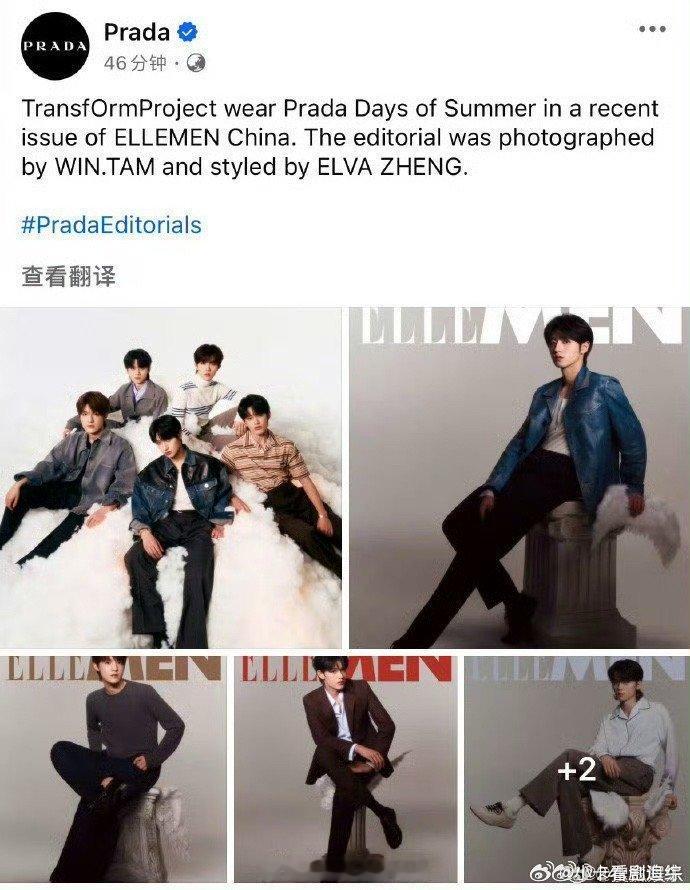Open the 46分钟 post timestamp
The height and width of the screenshot is (890, 690).
point(135,63)
